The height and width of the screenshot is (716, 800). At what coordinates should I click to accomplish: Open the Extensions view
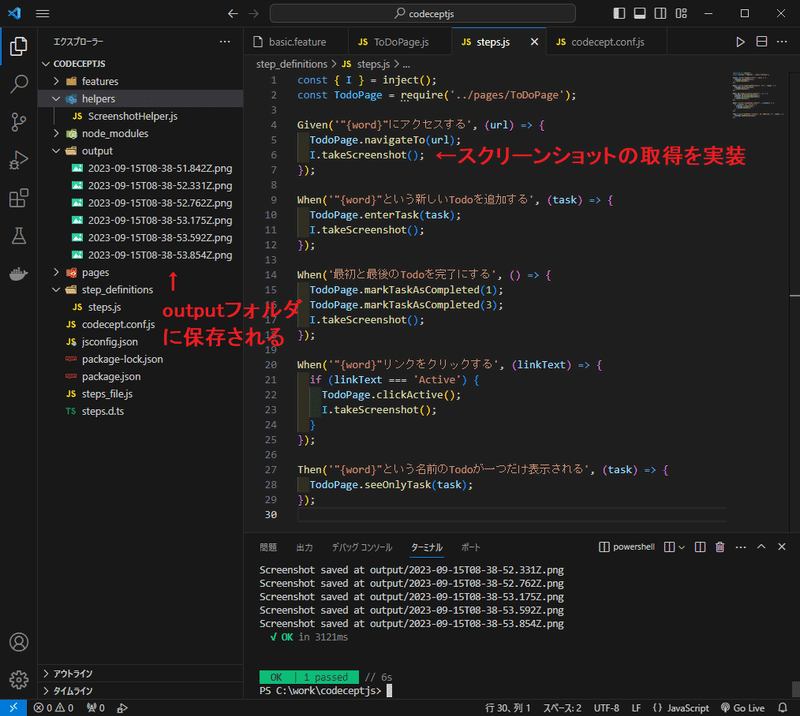coord(19,198)
